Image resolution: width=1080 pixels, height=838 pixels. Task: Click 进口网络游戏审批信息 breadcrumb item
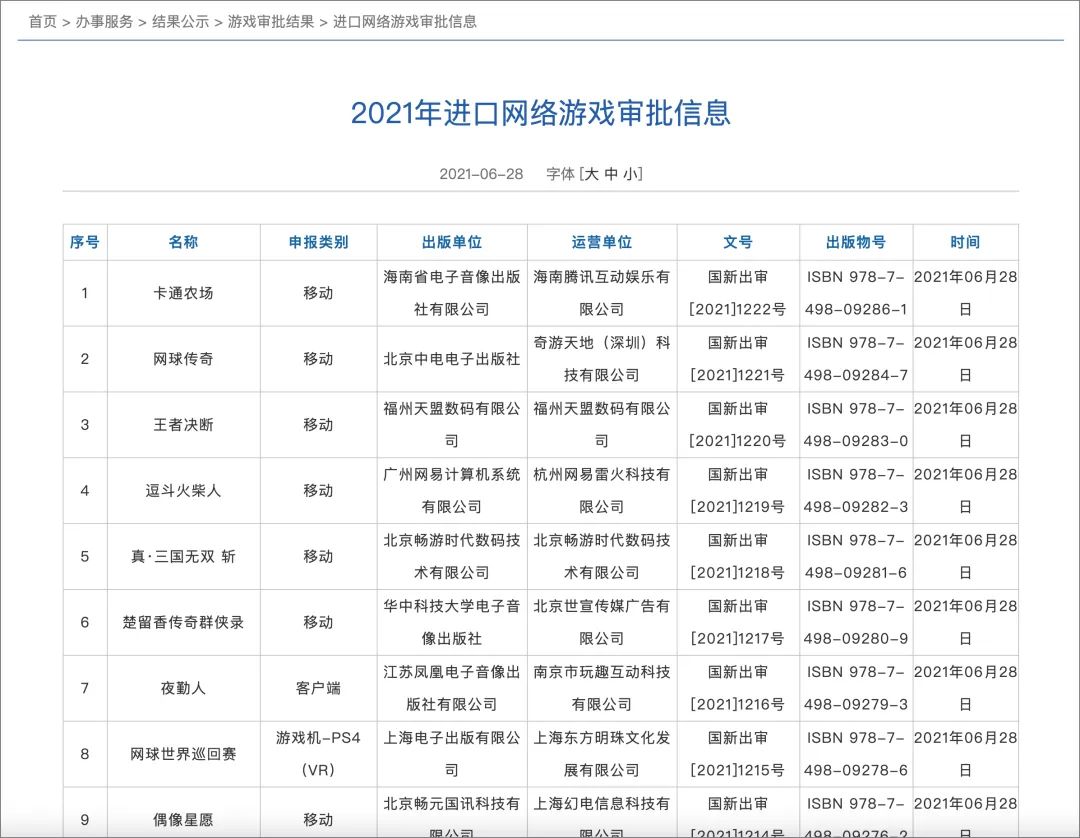pyautogui.click(x=404, y=21)
